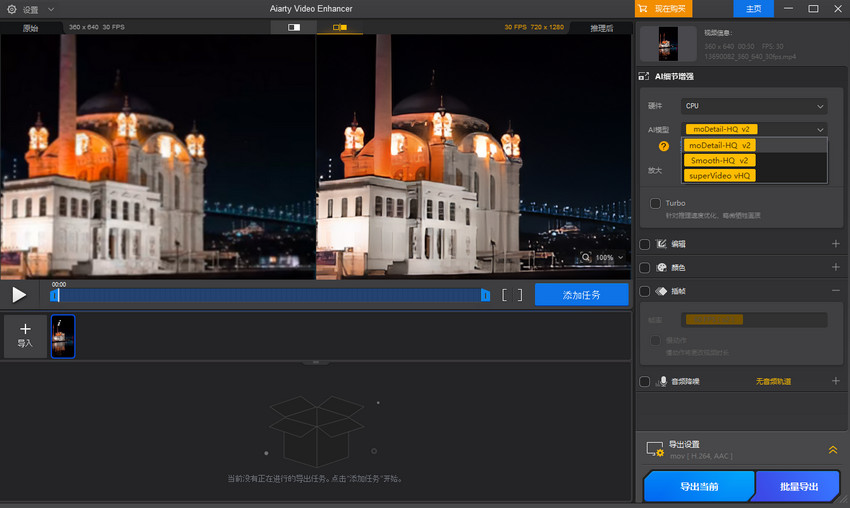Image resolution: width=850 pixels, height=508 pixels.
Task: Click the 编辑 crop-edit icon
Action: [661, 244]
